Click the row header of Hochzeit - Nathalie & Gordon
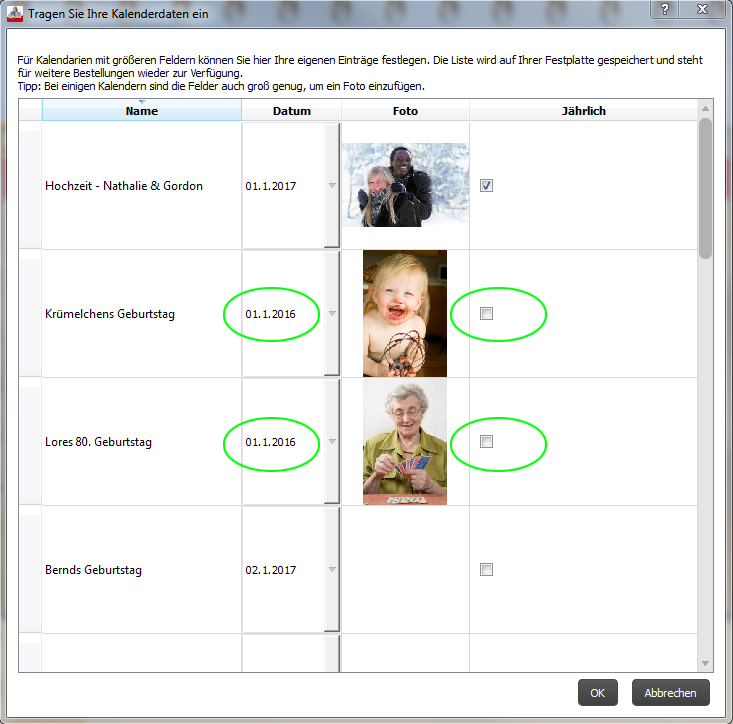The width and height of the screenshot is (733, 724). pos(30,186)
